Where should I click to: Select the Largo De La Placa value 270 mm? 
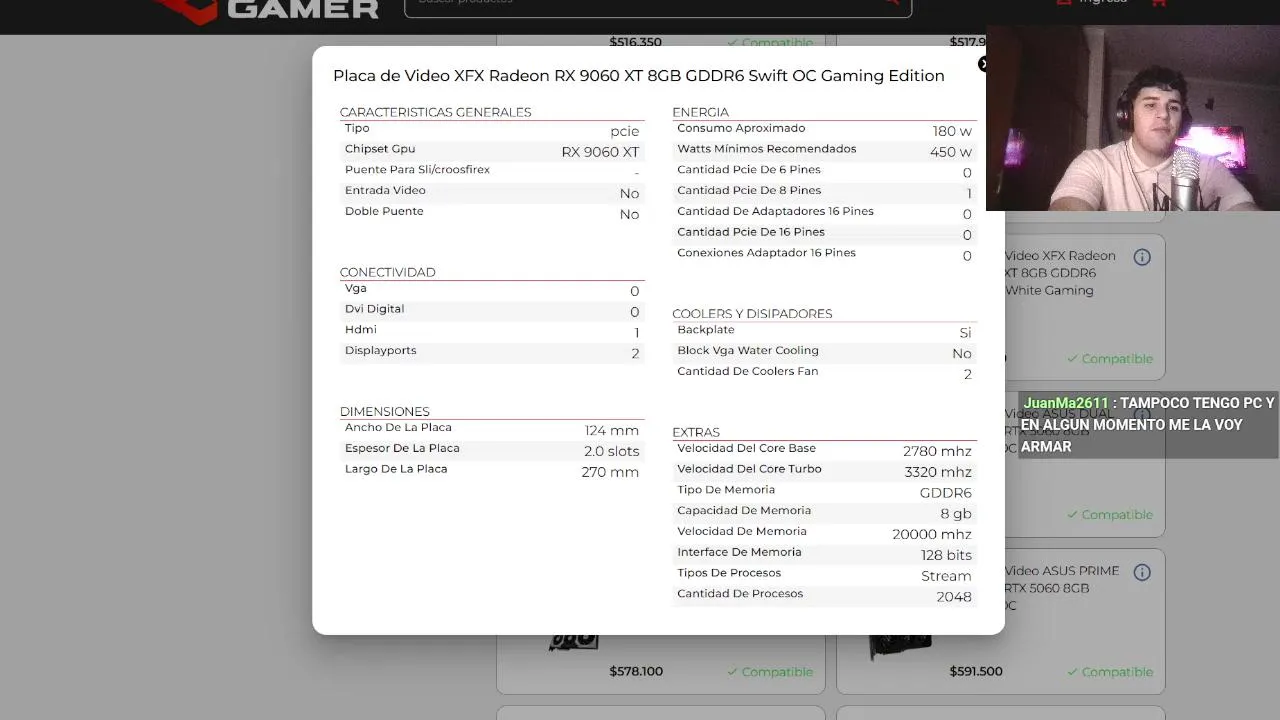(610, 472)
